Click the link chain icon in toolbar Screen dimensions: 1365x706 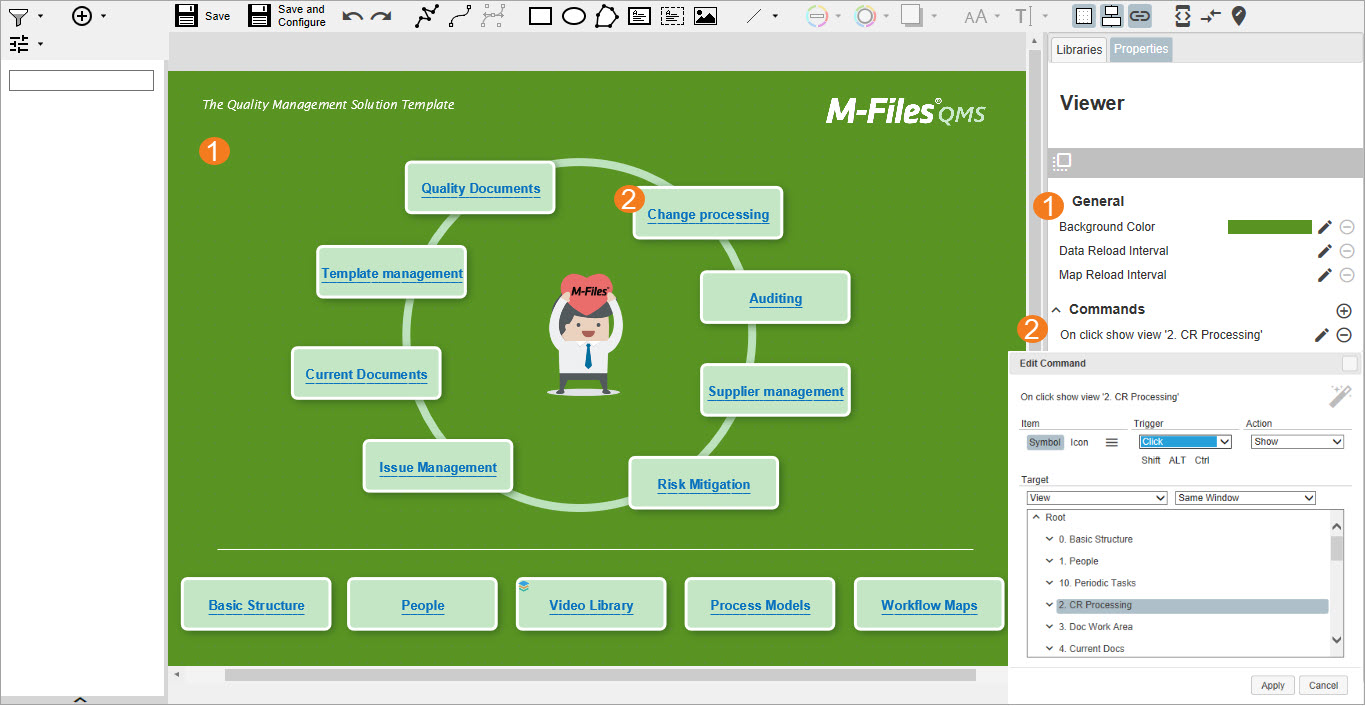pos(1139,16)
